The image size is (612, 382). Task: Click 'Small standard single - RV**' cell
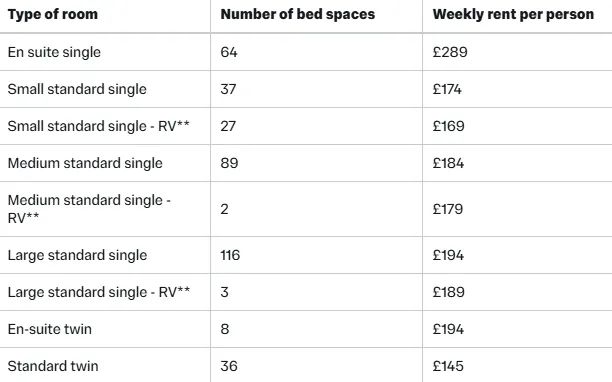click(x=98, y=126)
